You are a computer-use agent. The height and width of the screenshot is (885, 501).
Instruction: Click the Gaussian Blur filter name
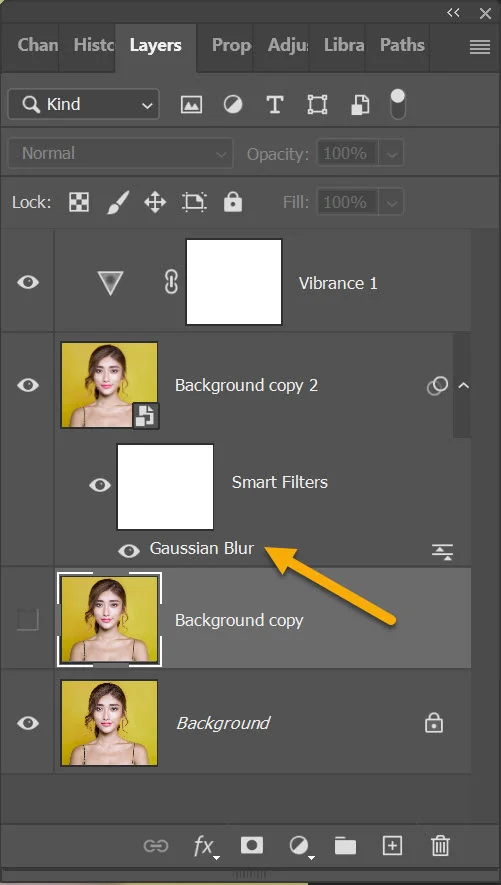coord(202,548)
